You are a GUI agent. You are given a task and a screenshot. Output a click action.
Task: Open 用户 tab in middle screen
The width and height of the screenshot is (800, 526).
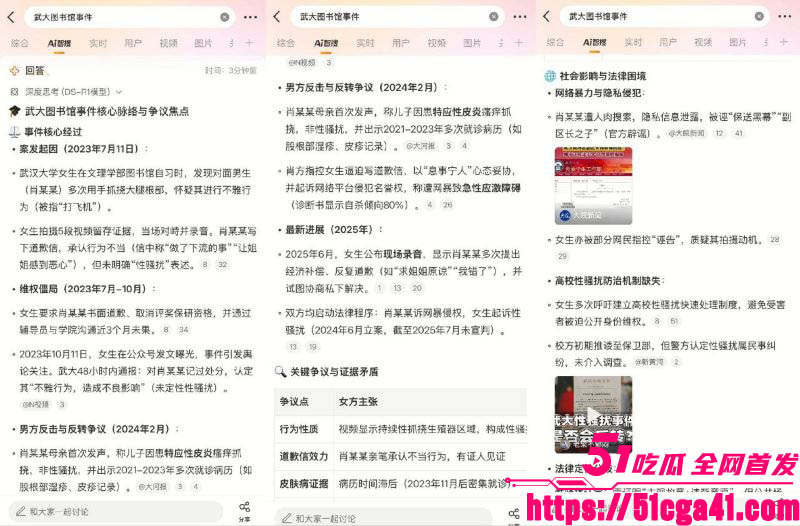[x=401, y=43]
